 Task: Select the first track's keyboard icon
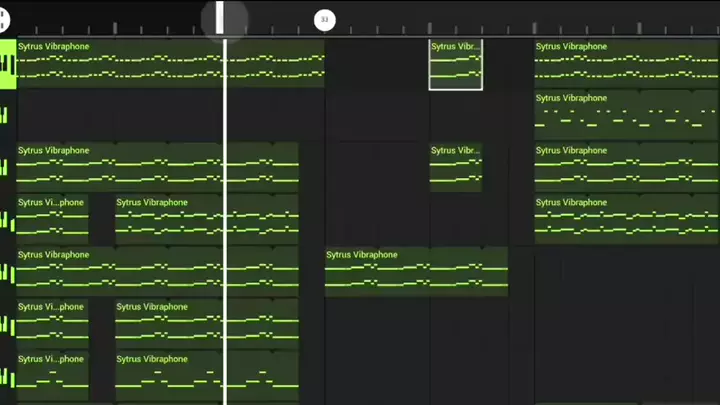pos(7,65)
